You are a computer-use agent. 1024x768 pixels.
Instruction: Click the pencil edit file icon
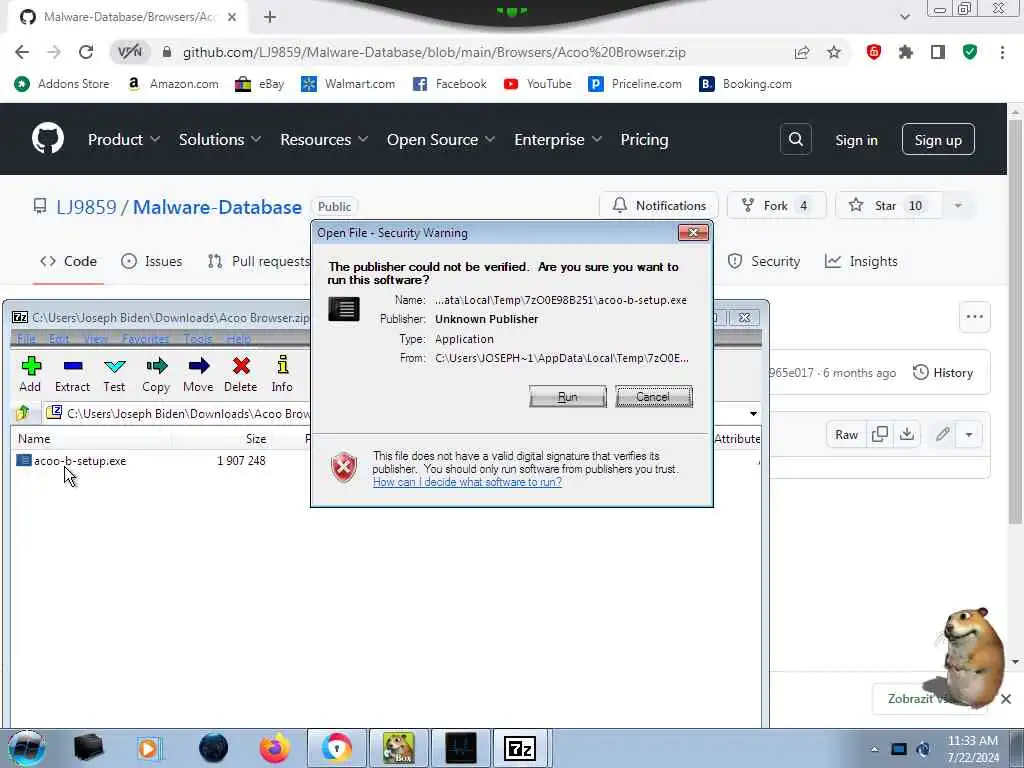point(942,434)
